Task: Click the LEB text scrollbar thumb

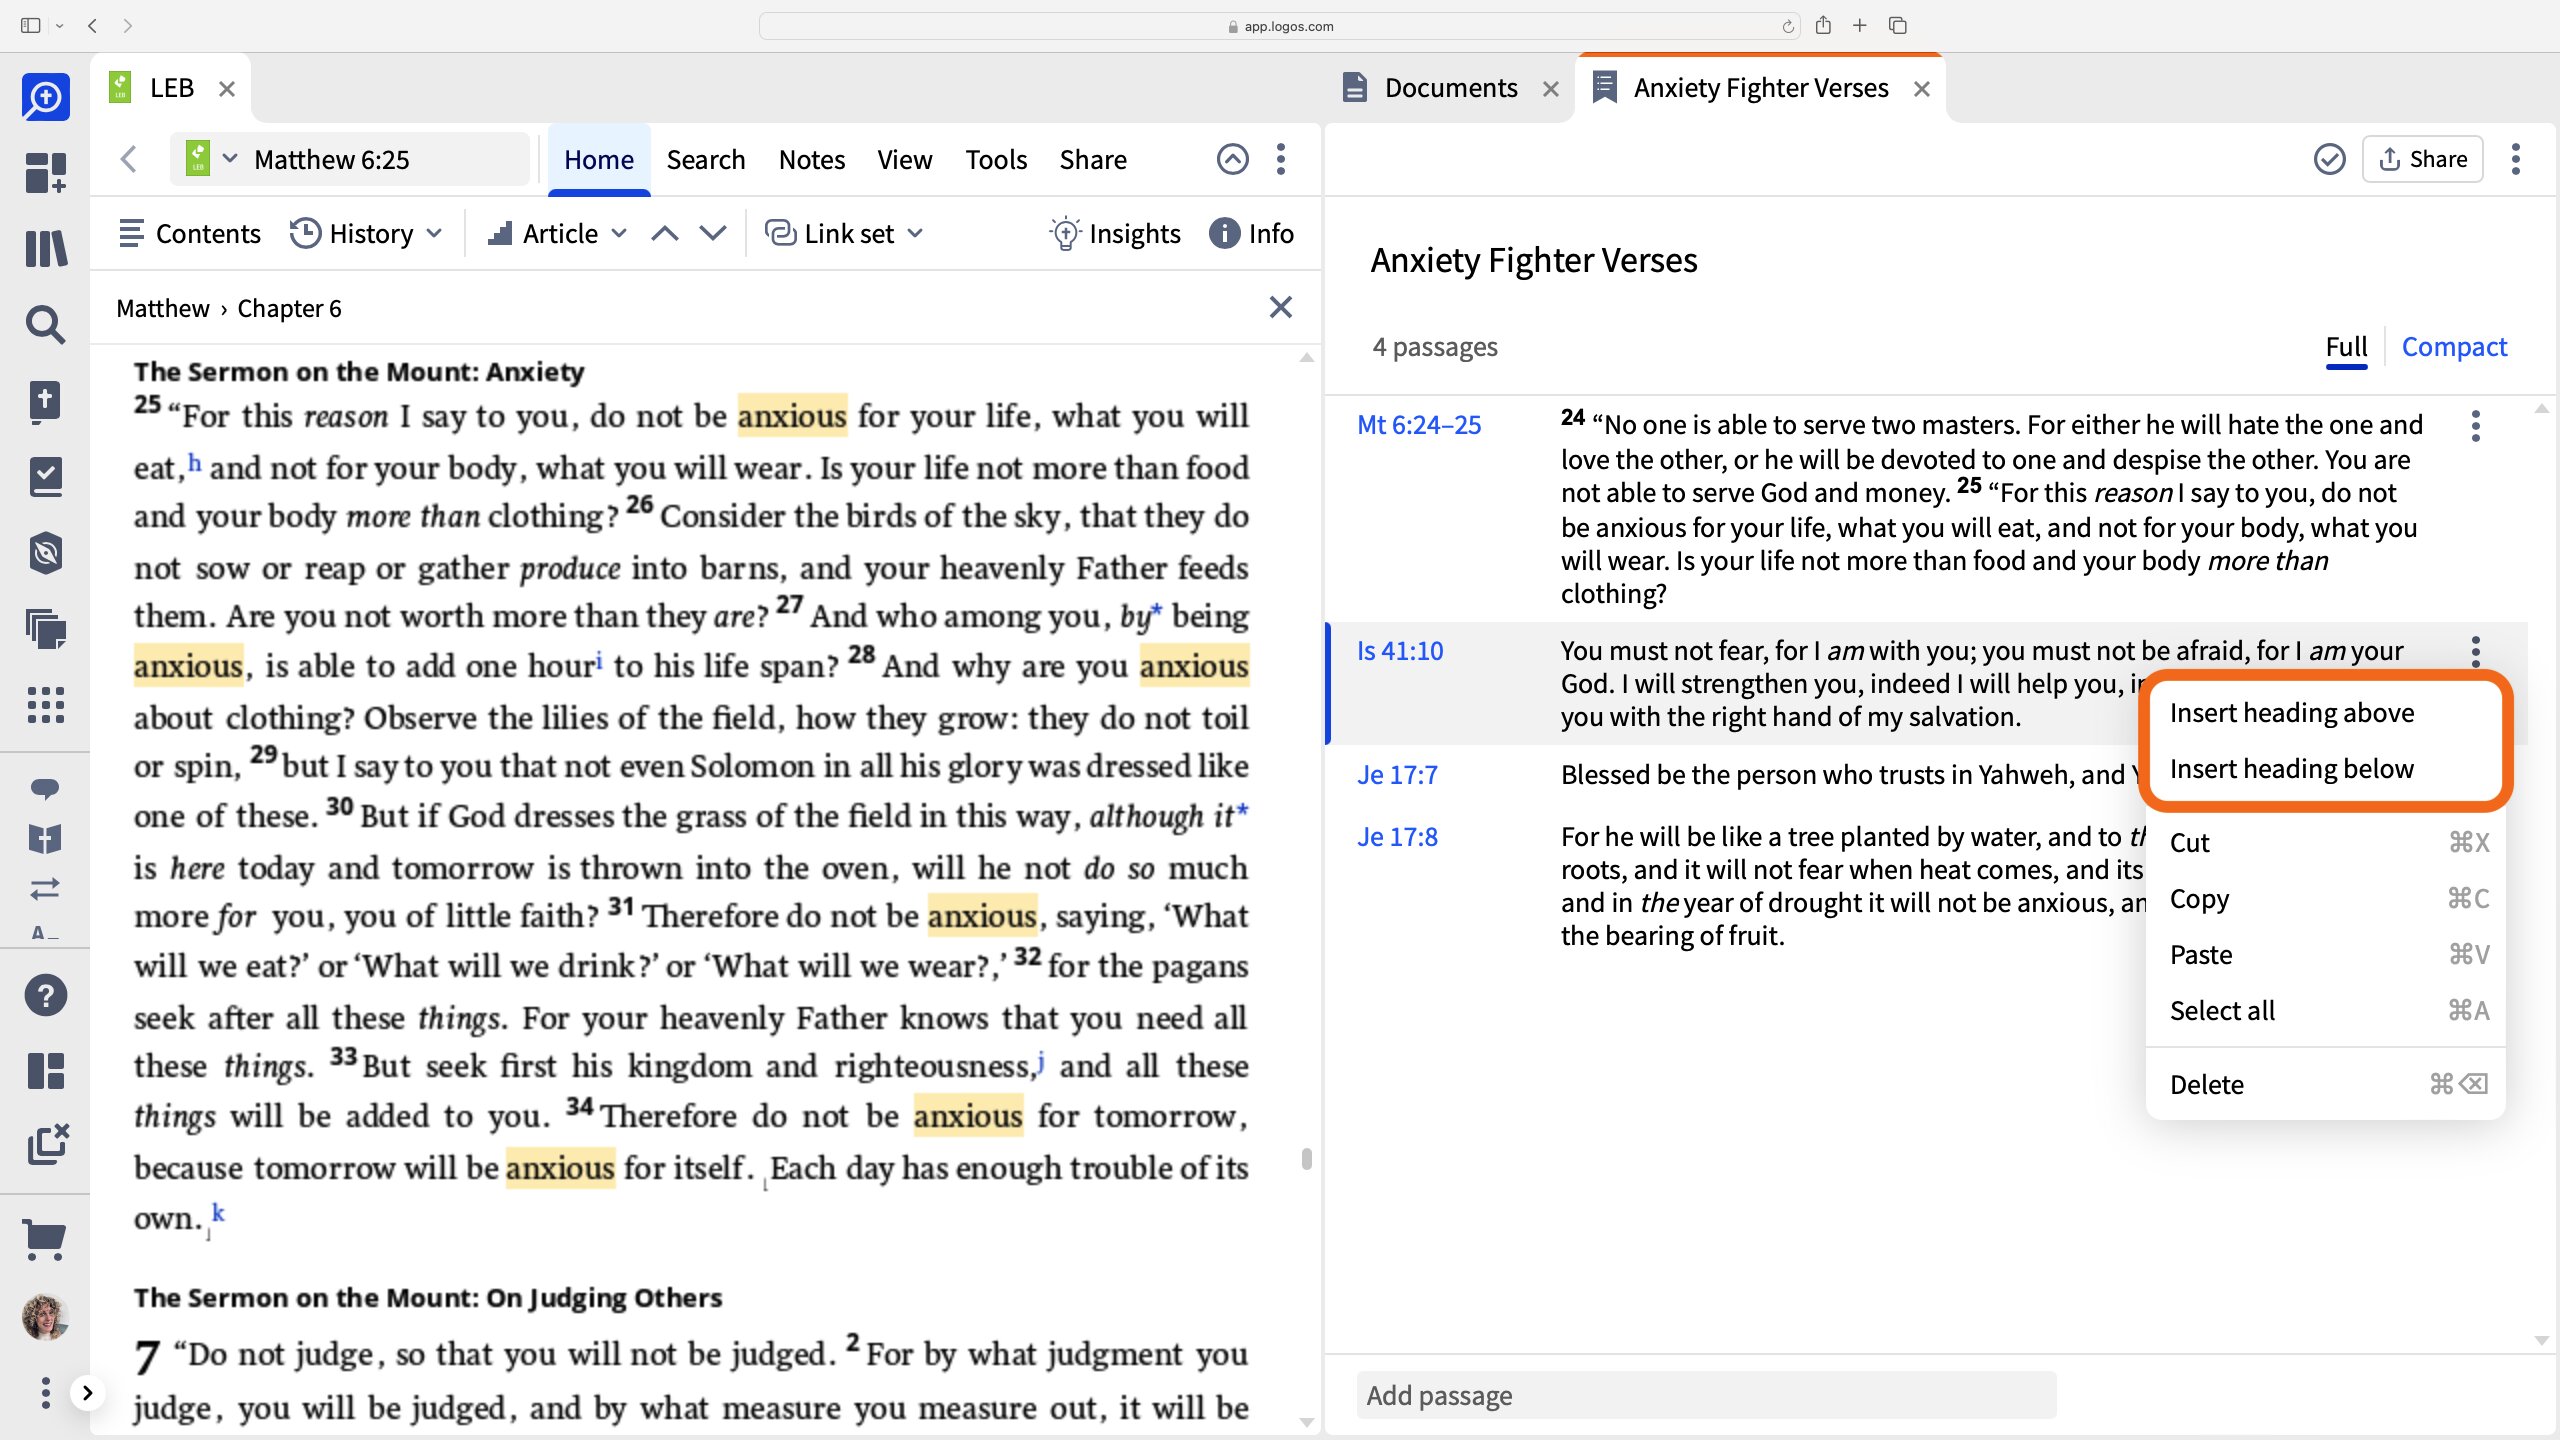Action: (x=1306, y=1159)
